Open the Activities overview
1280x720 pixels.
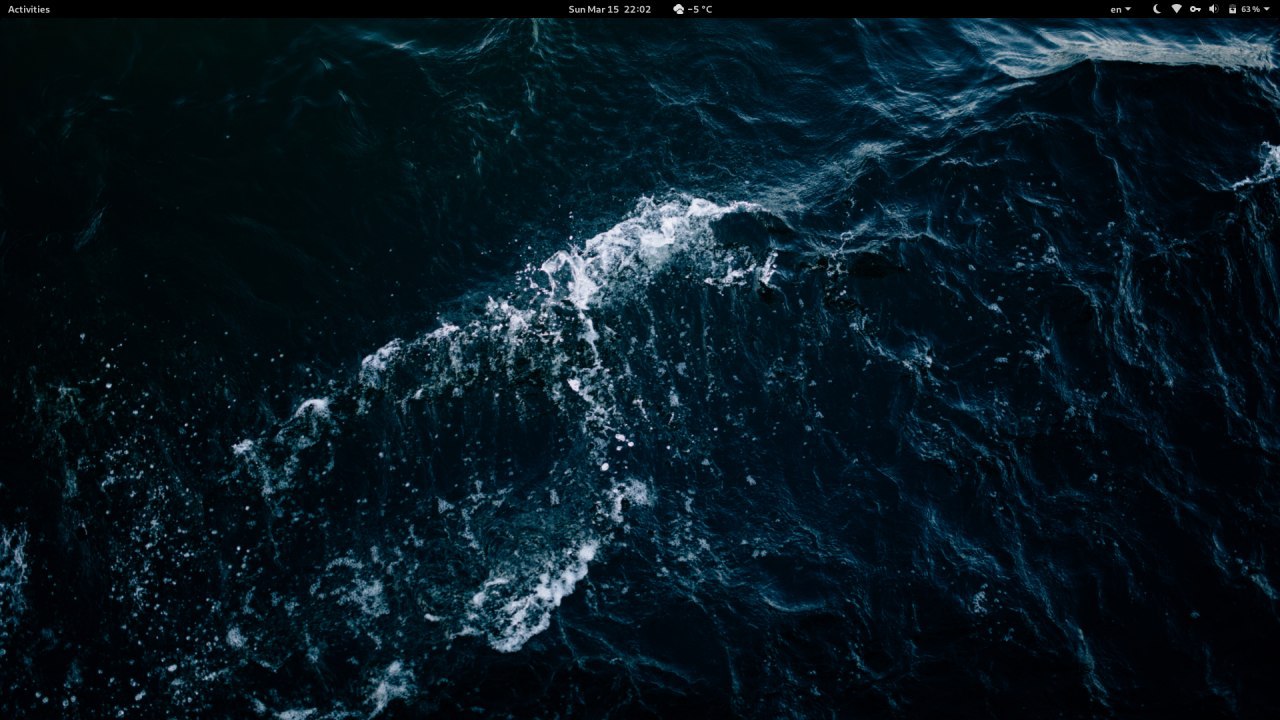(x=29, y=9)
